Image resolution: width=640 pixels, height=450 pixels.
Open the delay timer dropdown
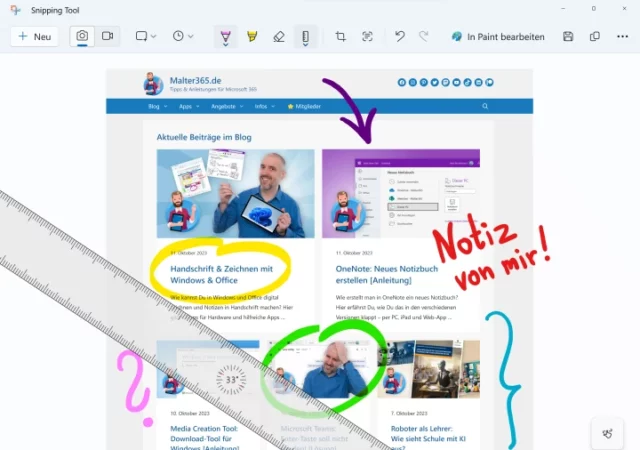182,36
